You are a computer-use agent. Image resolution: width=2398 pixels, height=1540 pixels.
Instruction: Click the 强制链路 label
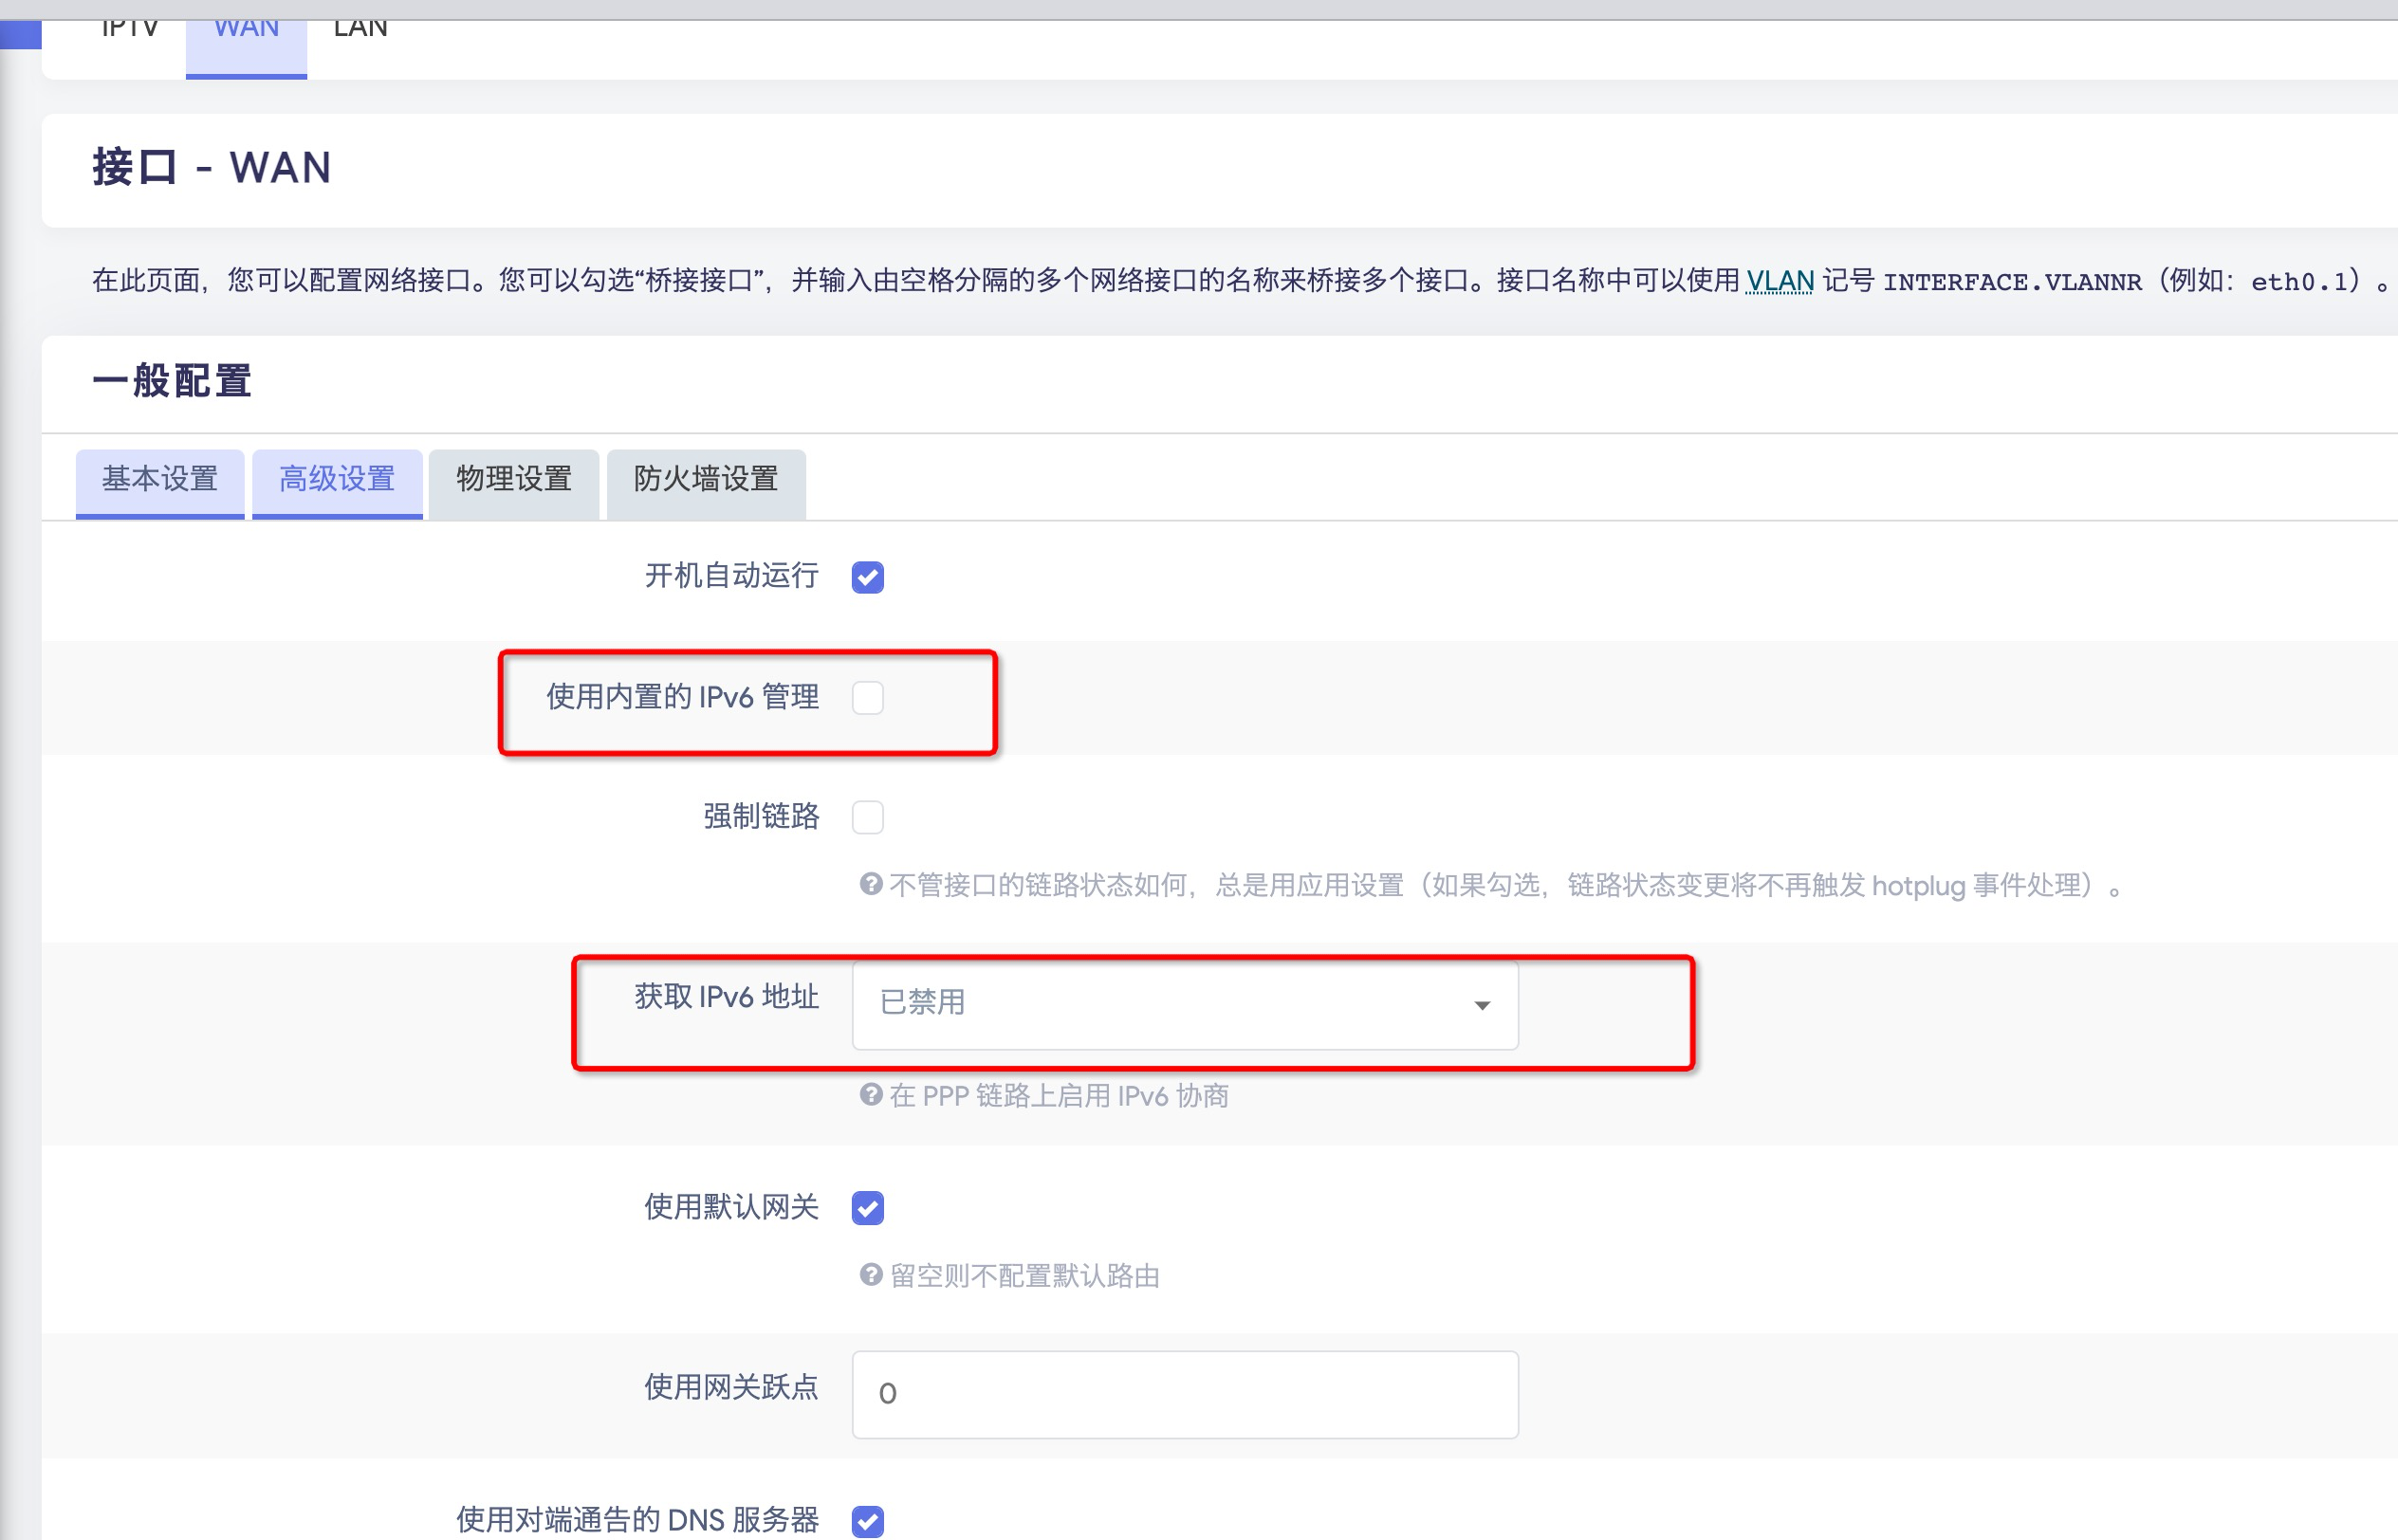[x=761, y=816]
